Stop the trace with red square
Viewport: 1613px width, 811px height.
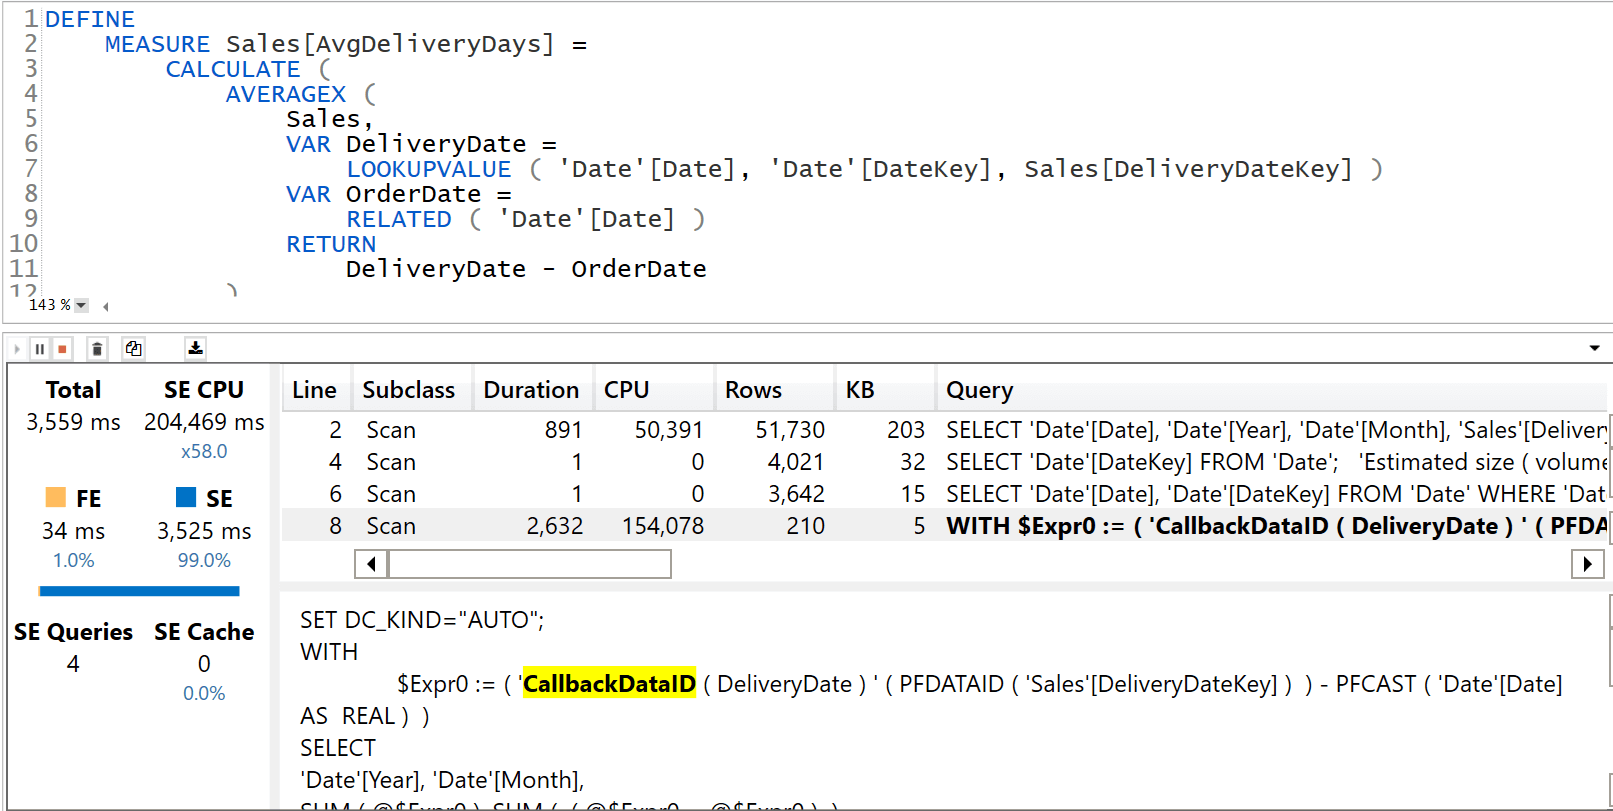(x=62, y=349)
